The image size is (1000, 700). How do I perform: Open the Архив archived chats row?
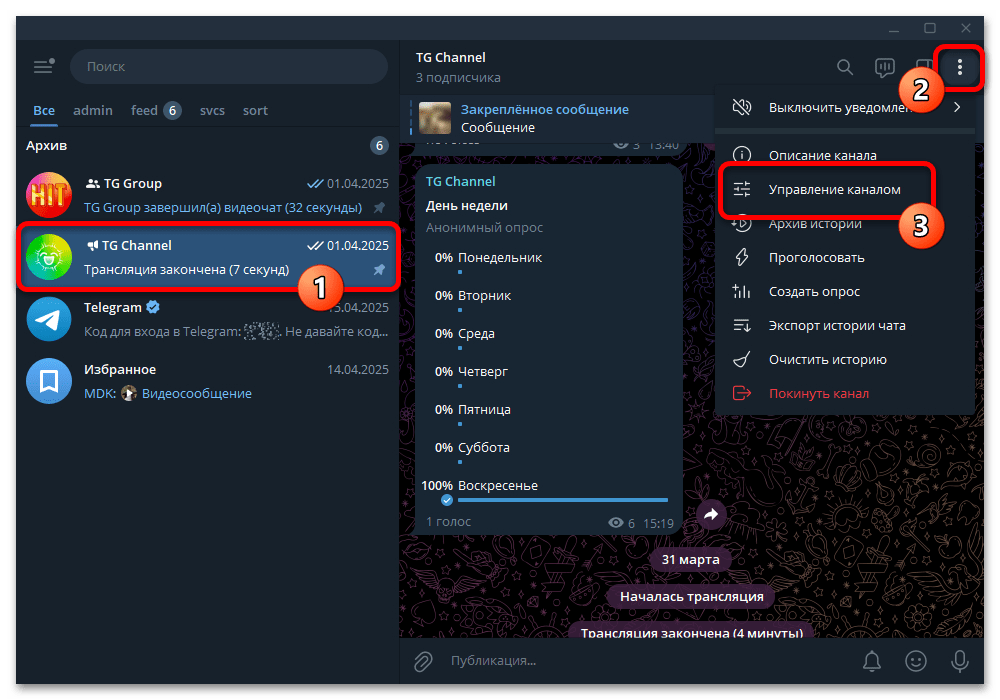[x=207, y=145]
